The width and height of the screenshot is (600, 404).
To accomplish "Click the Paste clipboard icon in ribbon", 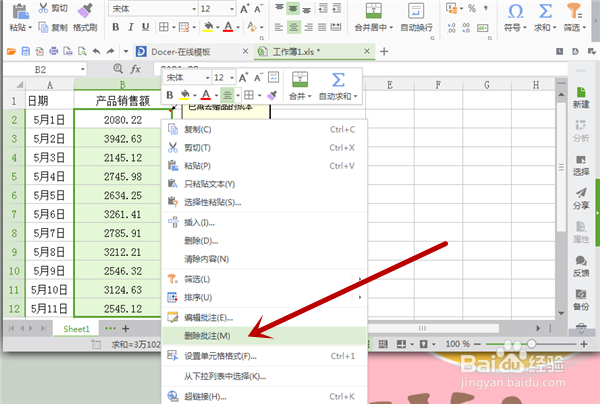I will coord(20,11).
